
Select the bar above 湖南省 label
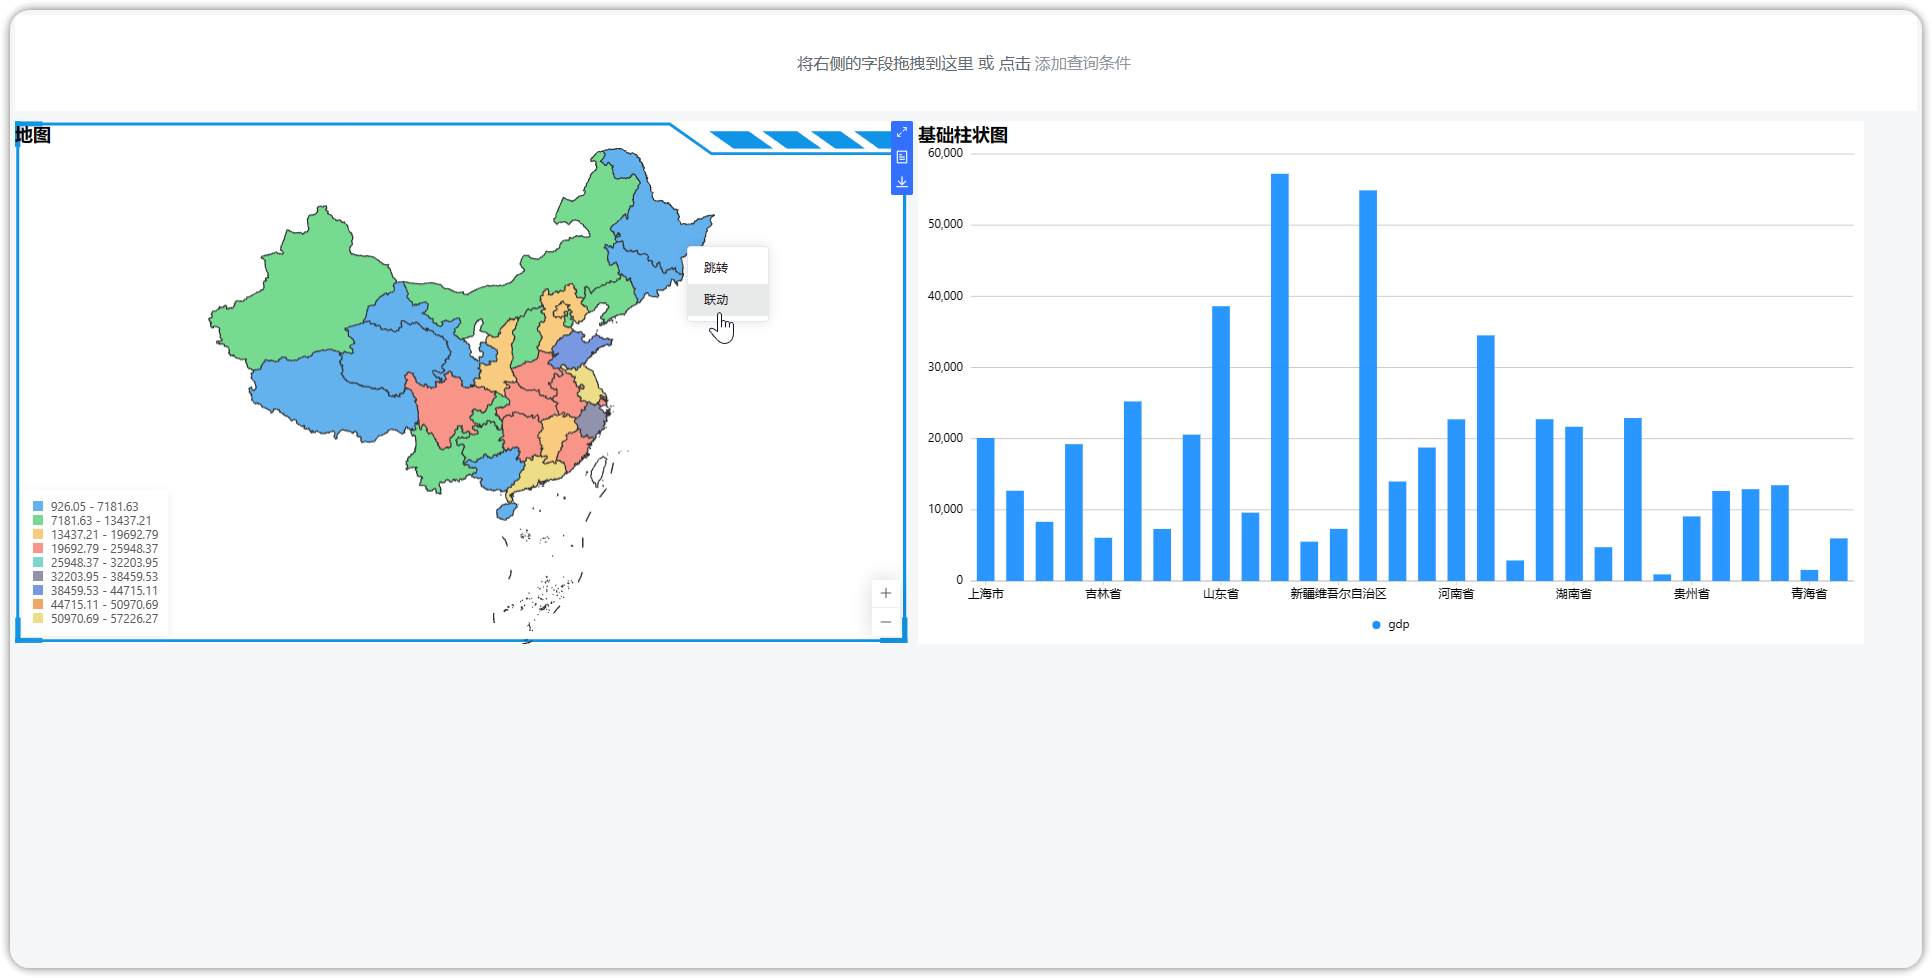[x=1574, y=504]
